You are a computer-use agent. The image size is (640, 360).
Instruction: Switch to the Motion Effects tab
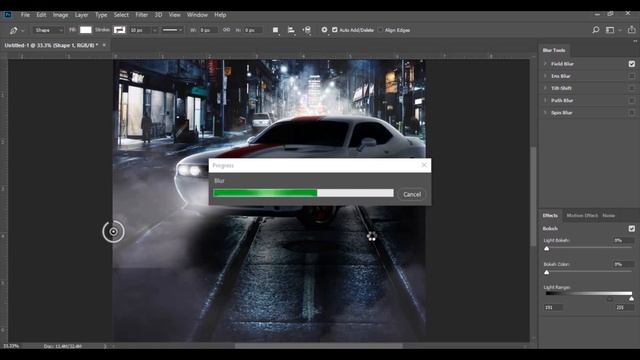click(582, 216)
